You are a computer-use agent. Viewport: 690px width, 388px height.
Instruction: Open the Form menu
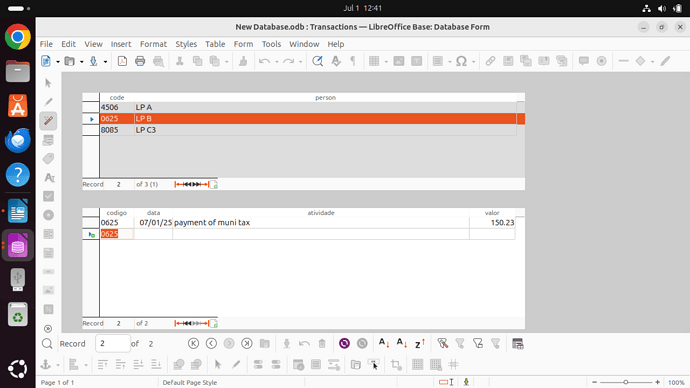click(x=243, y=44)
